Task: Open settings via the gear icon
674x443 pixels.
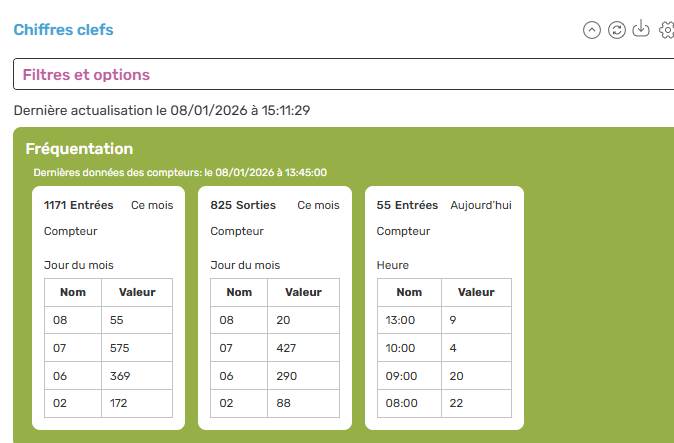Action: [x=666, y=30]
